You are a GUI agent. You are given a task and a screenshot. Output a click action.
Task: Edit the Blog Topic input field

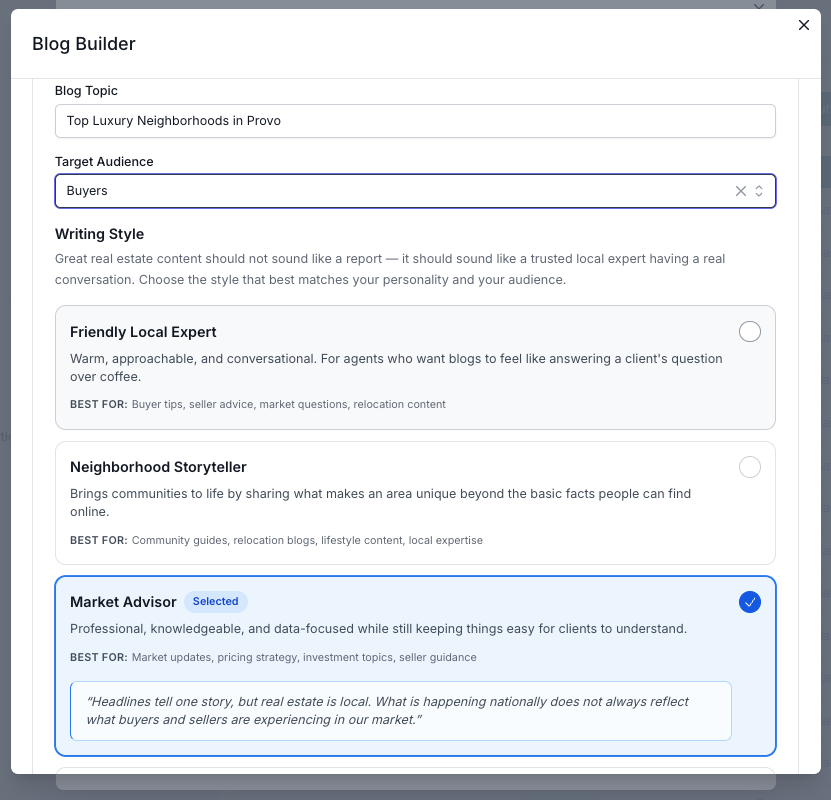point(415,121)
